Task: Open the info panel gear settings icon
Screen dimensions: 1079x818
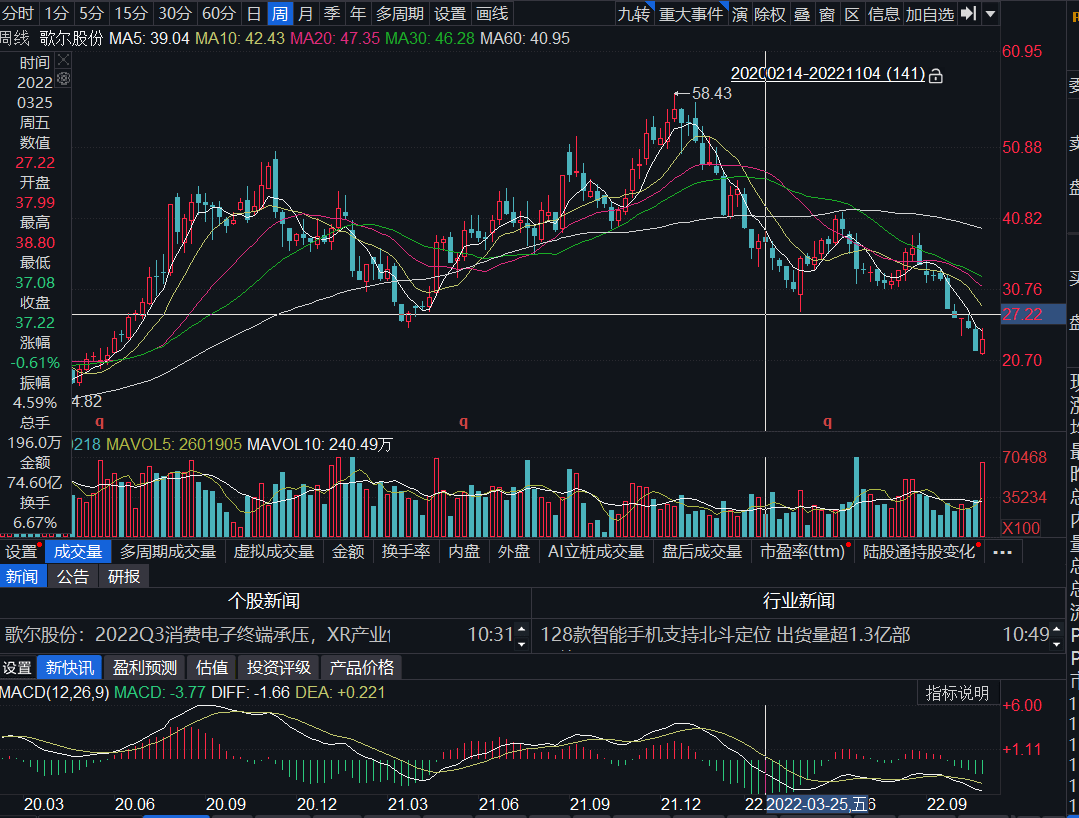Action: [x=63, y=79]
